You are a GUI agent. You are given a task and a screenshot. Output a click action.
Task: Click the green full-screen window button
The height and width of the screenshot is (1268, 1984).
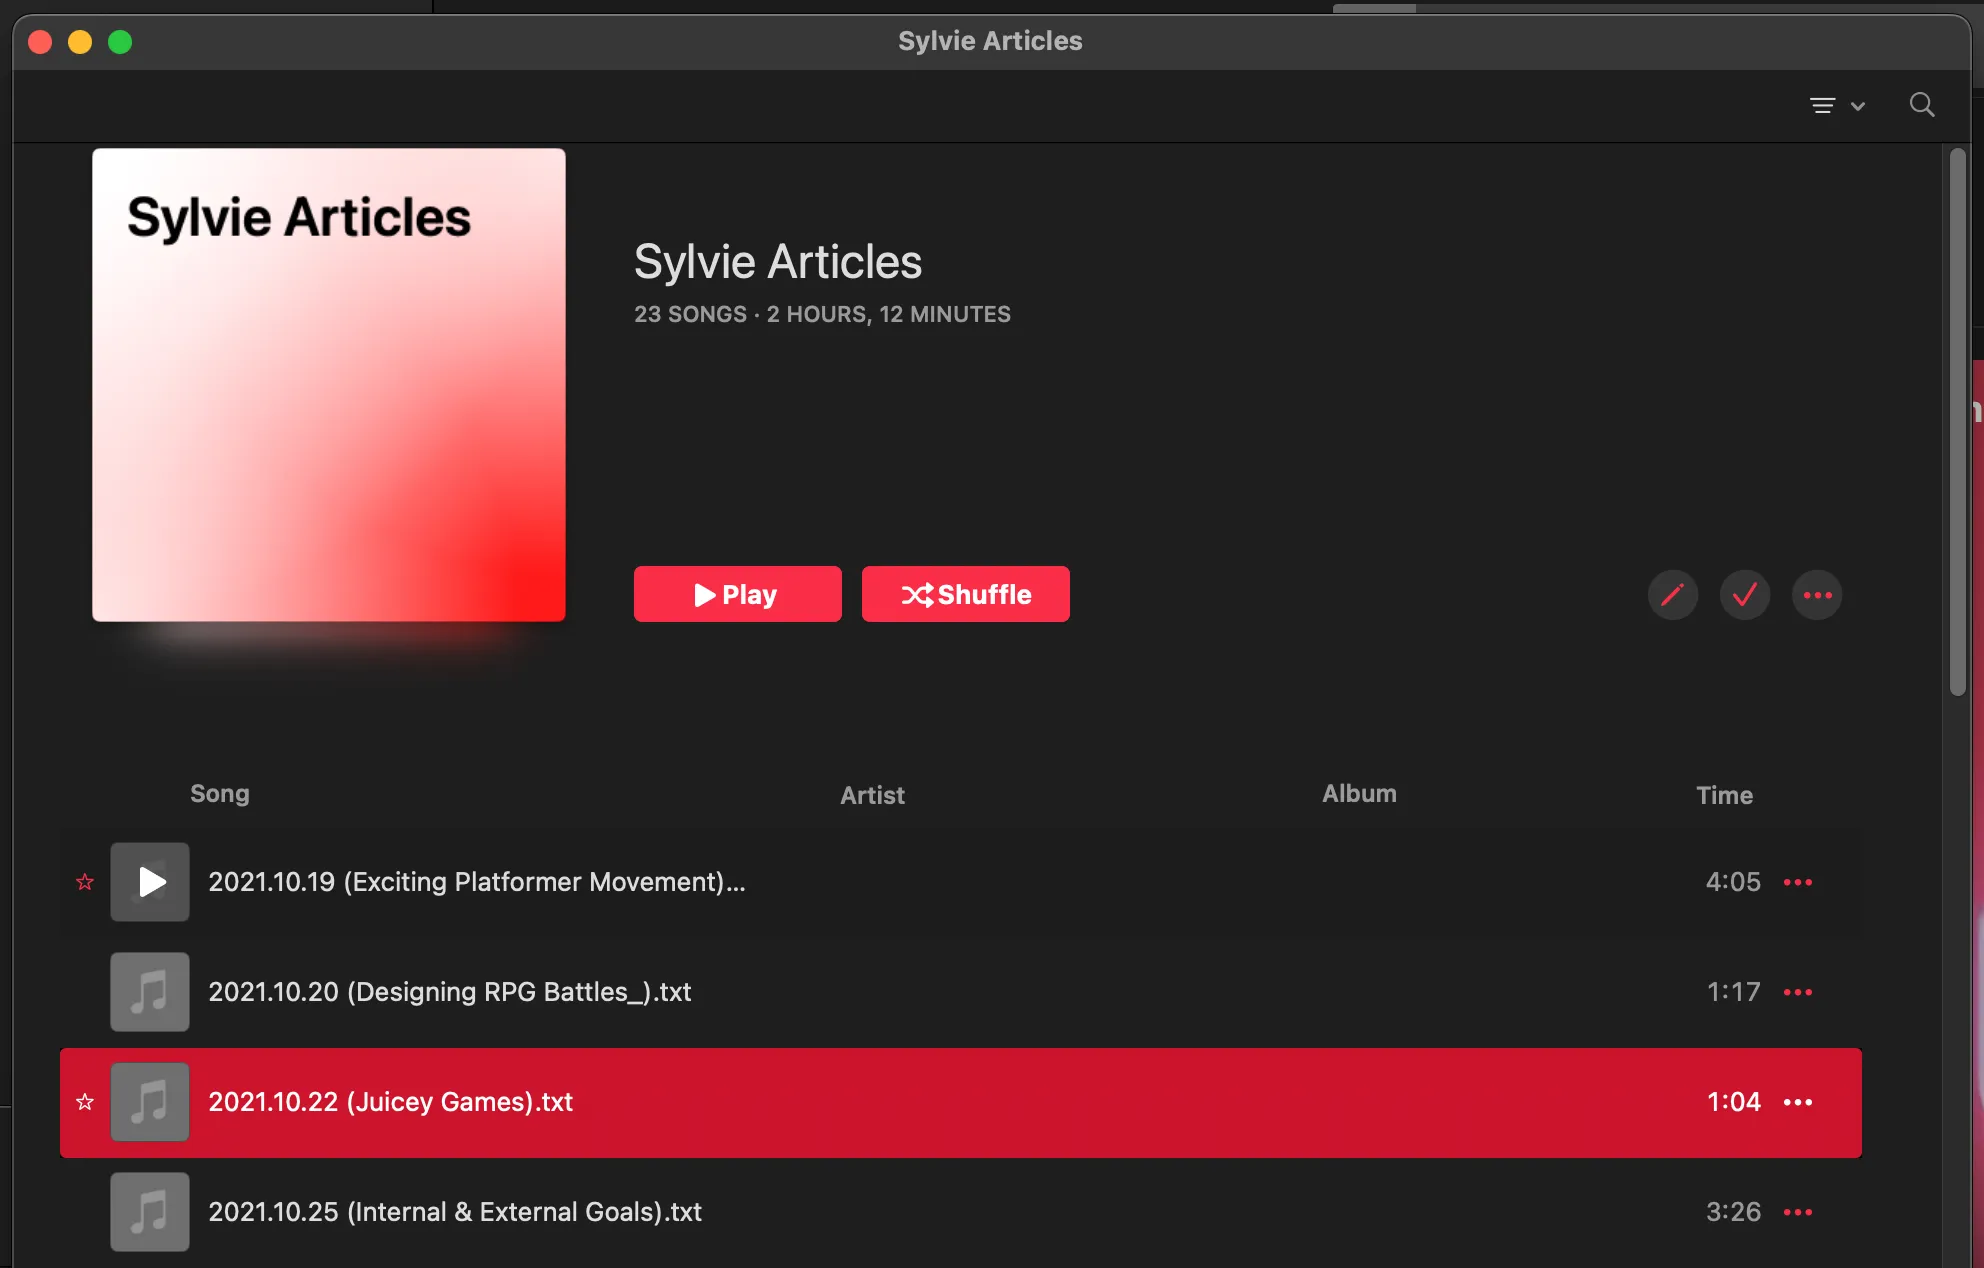tap(120, 42)
